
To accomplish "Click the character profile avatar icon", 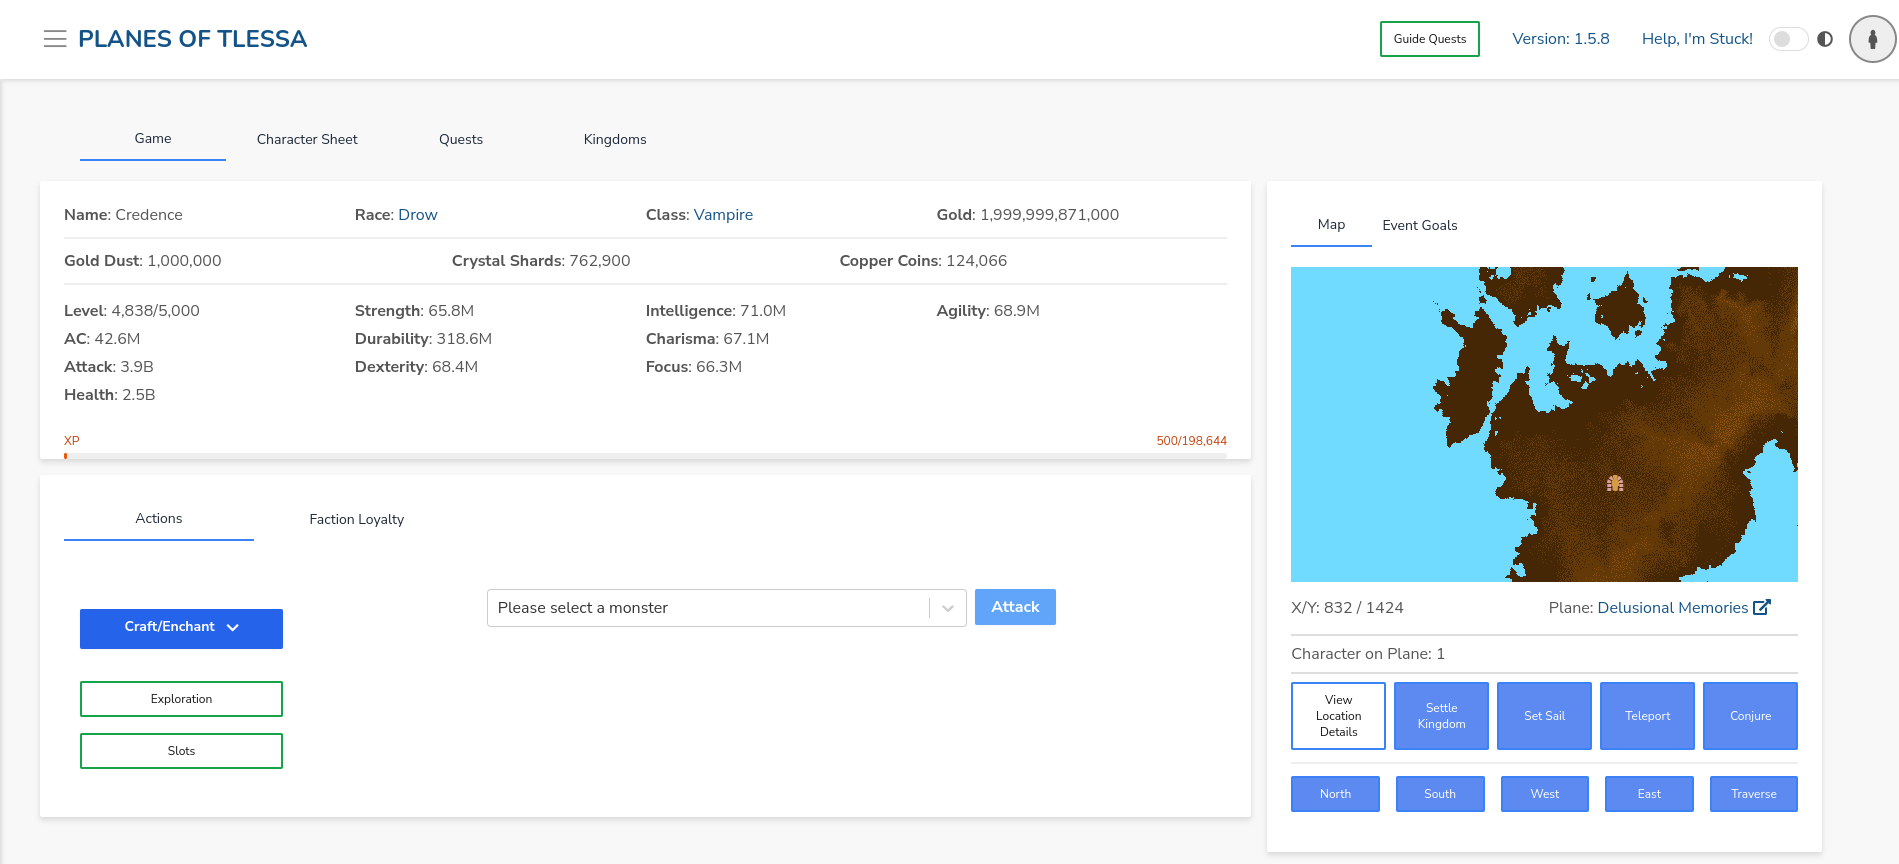I will [1872, 39].
